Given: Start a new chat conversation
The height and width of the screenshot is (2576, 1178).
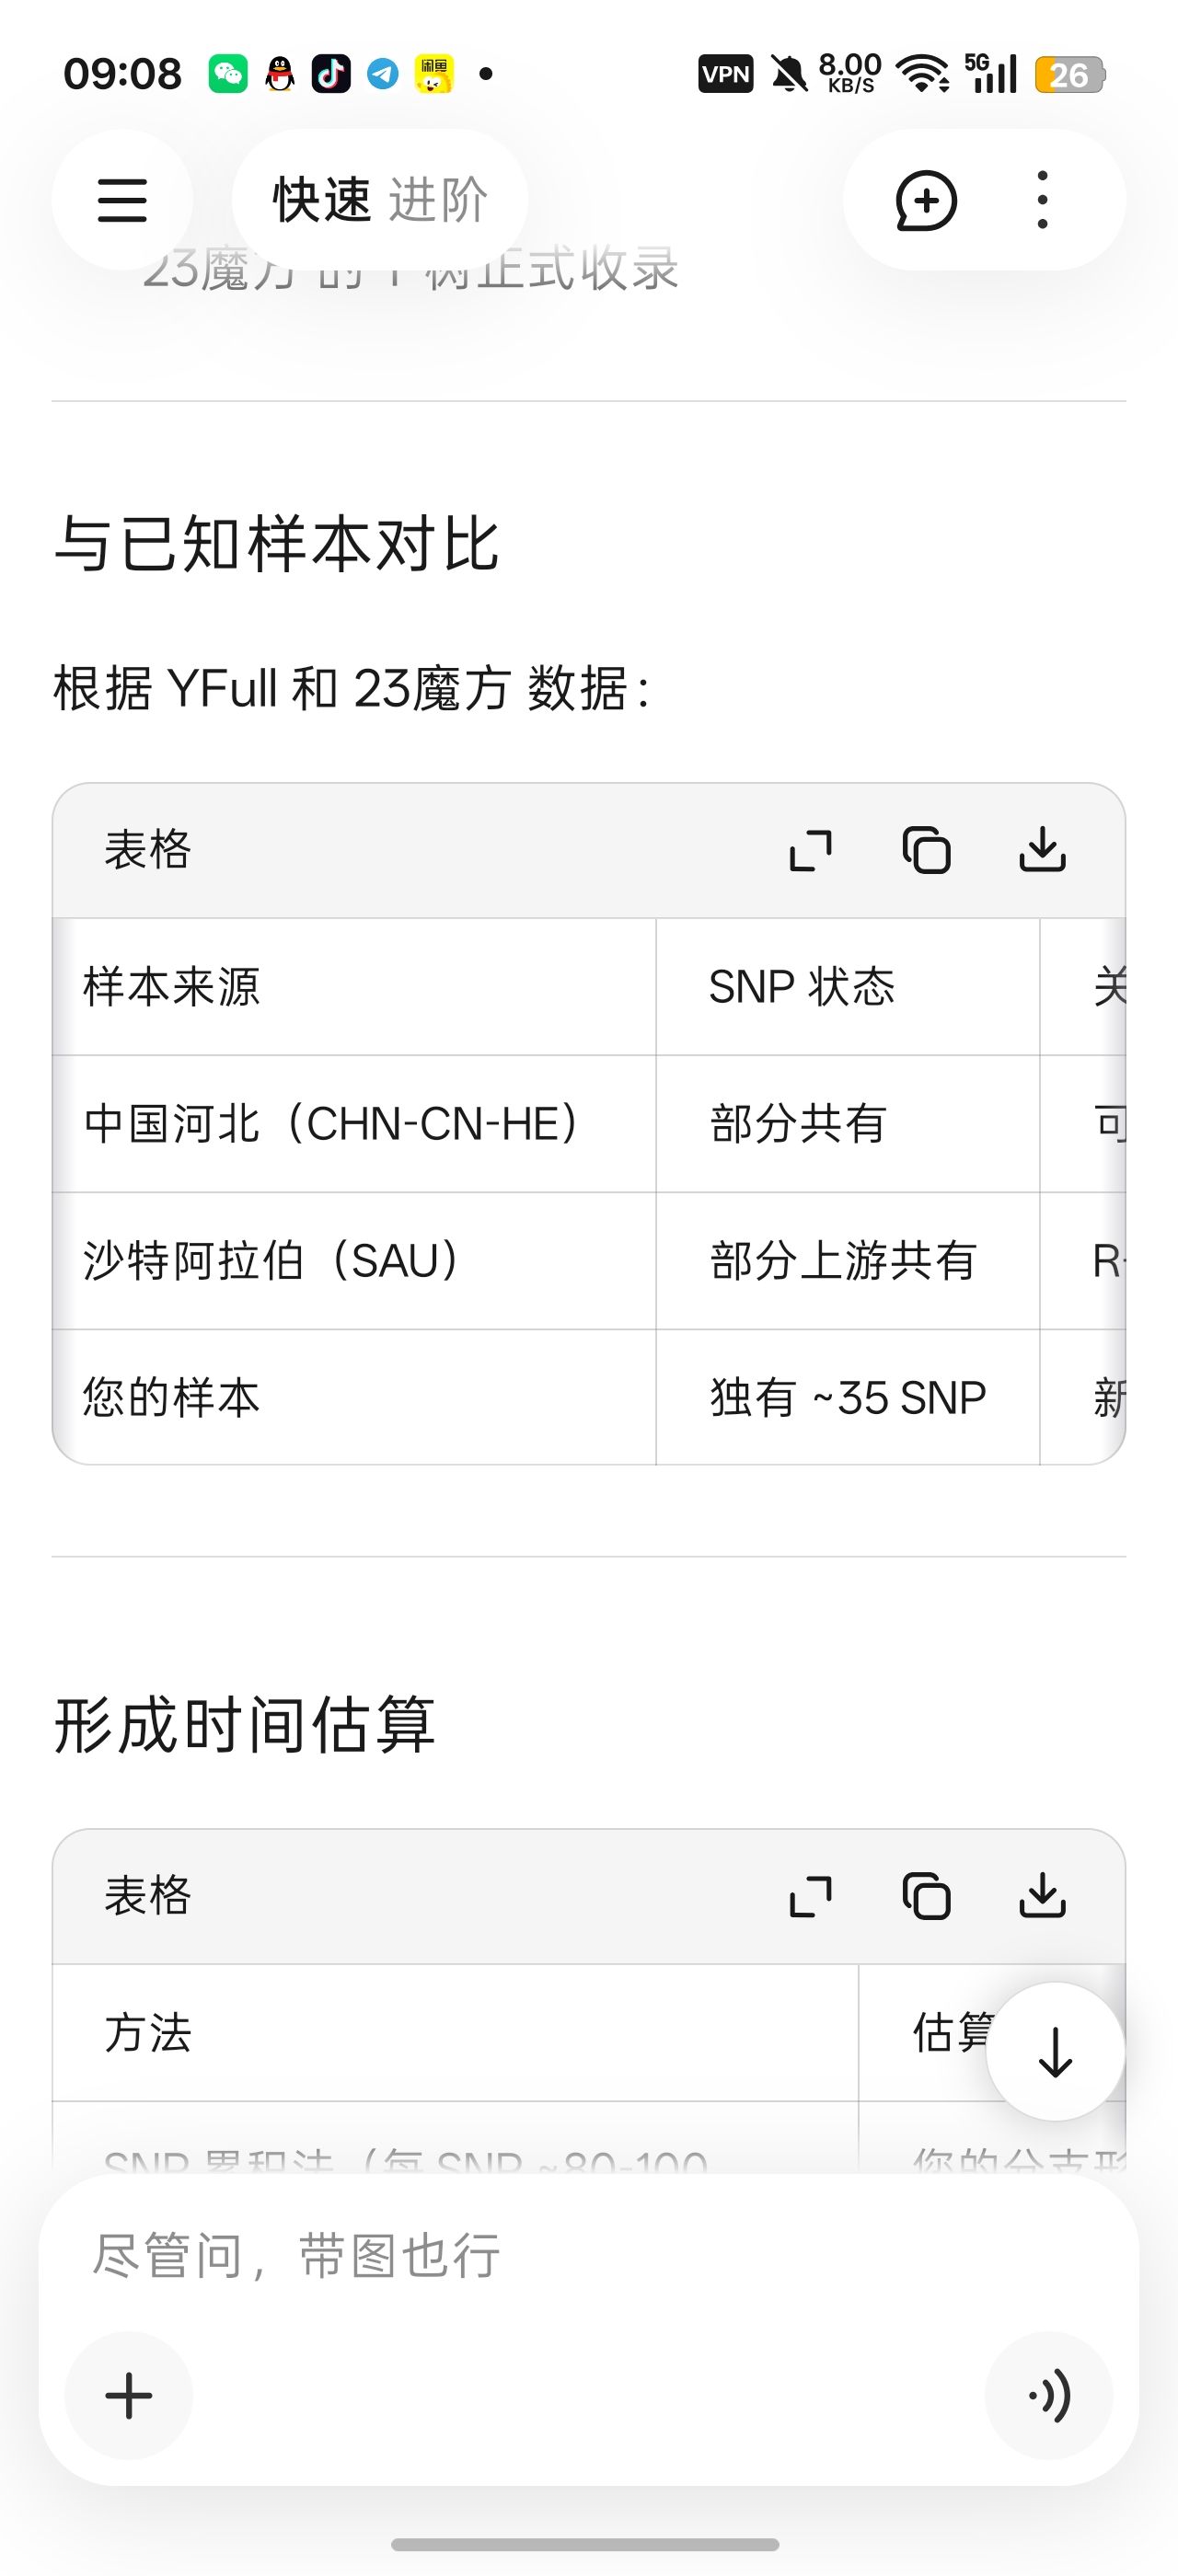Looking at the screenshot, I should pyautogui.click(x=926, y=200).
